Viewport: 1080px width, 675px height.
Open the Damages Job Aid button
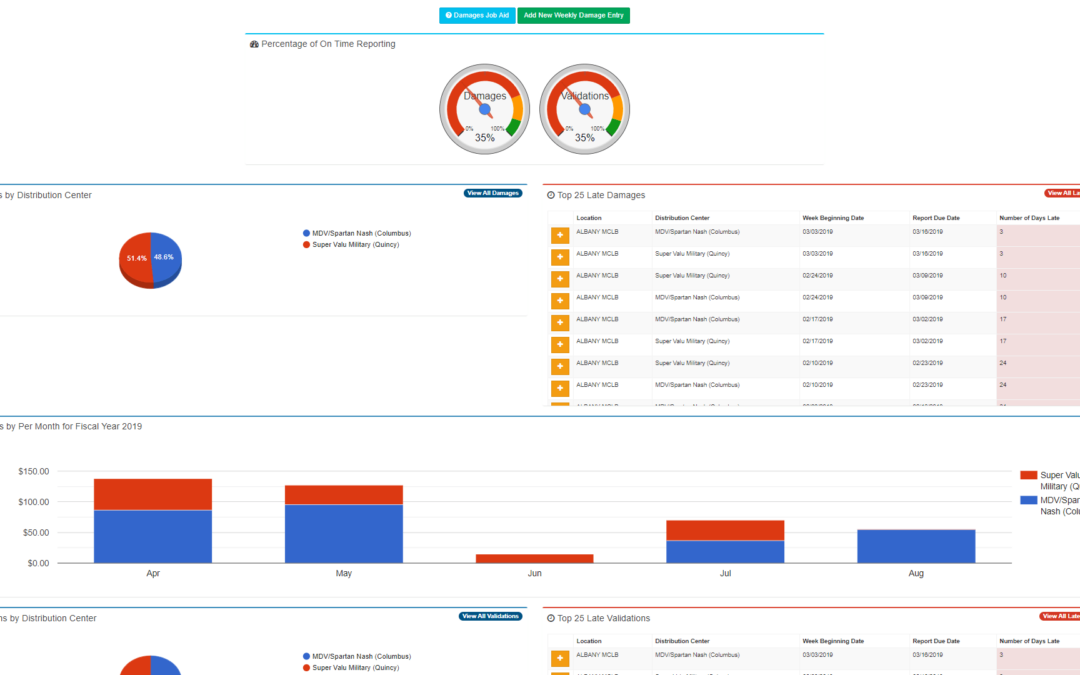coord(477,15)
